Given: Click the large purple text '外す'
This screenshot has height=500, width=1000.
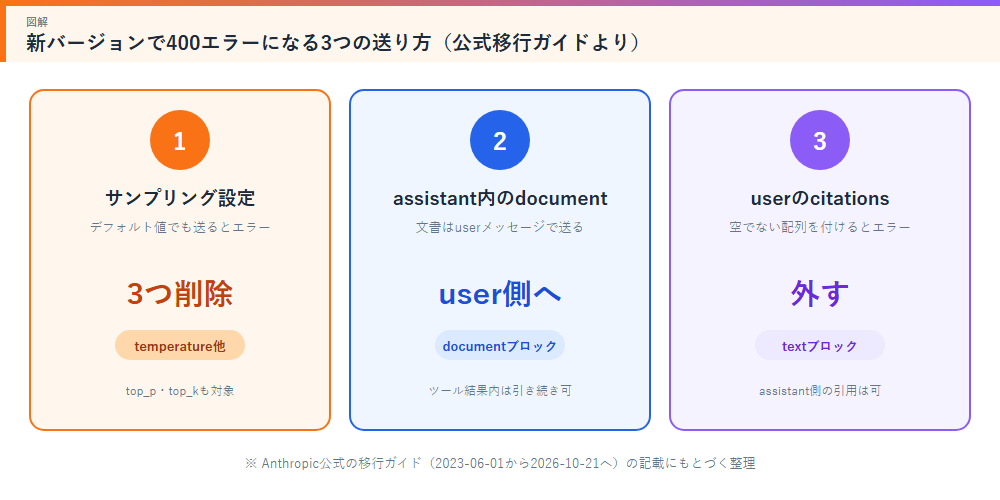Looking at the screenshot, I should pyautogui.click(x=820, y=294).
